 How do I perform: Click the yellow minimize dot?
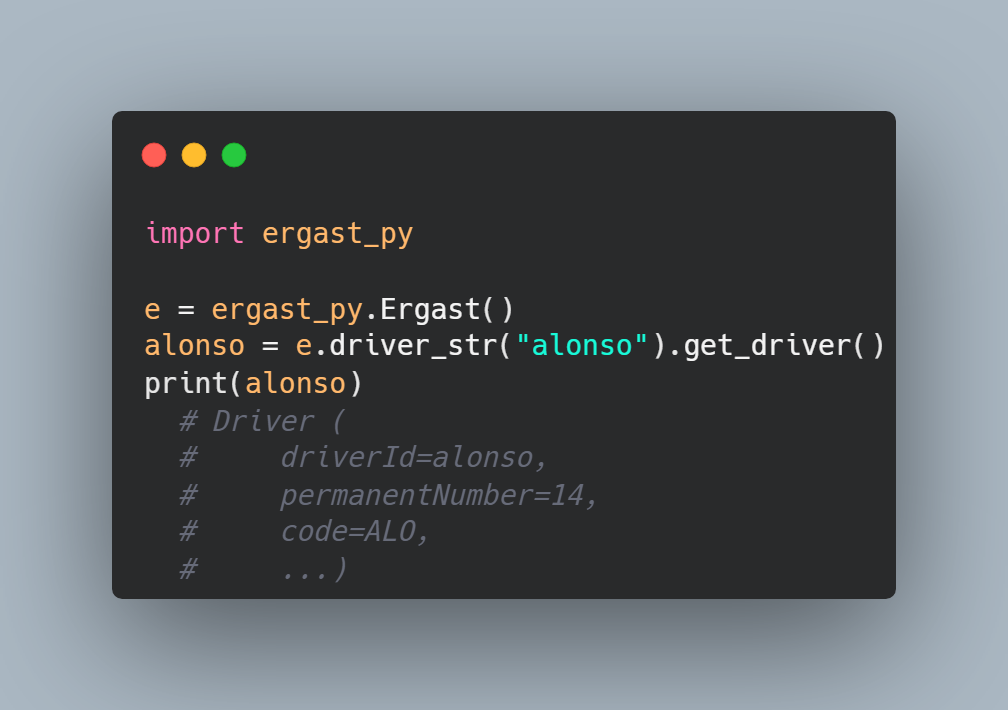[x=194, y=155]
